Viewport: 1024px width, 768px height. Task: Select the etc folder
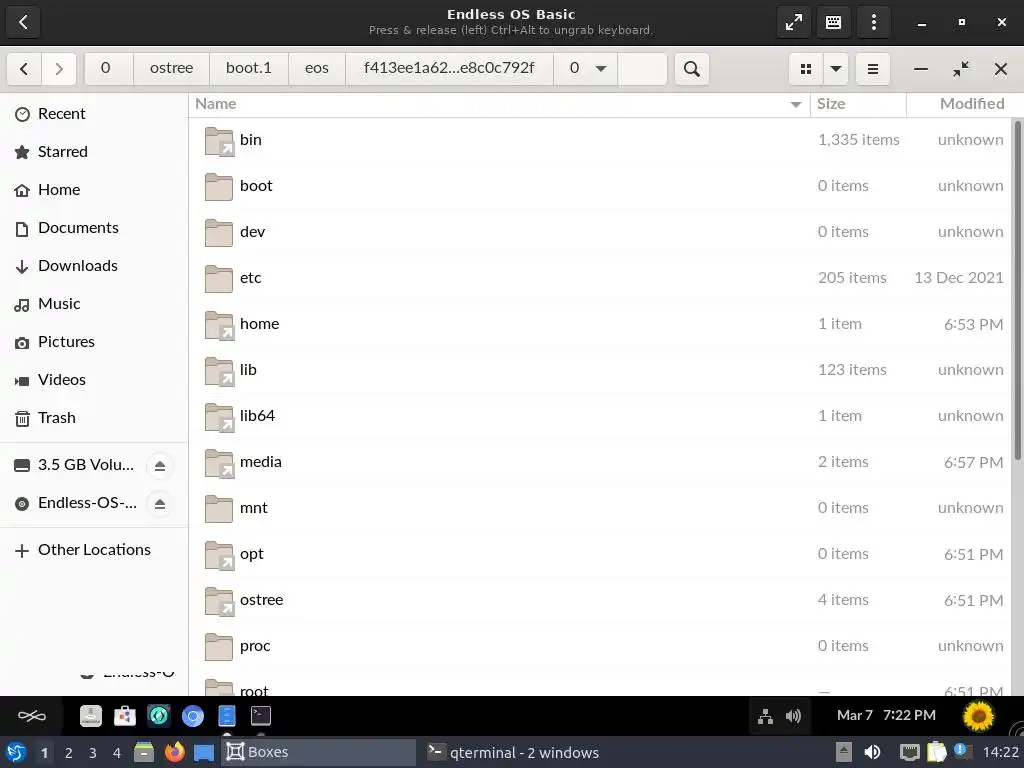click(600, 278)
